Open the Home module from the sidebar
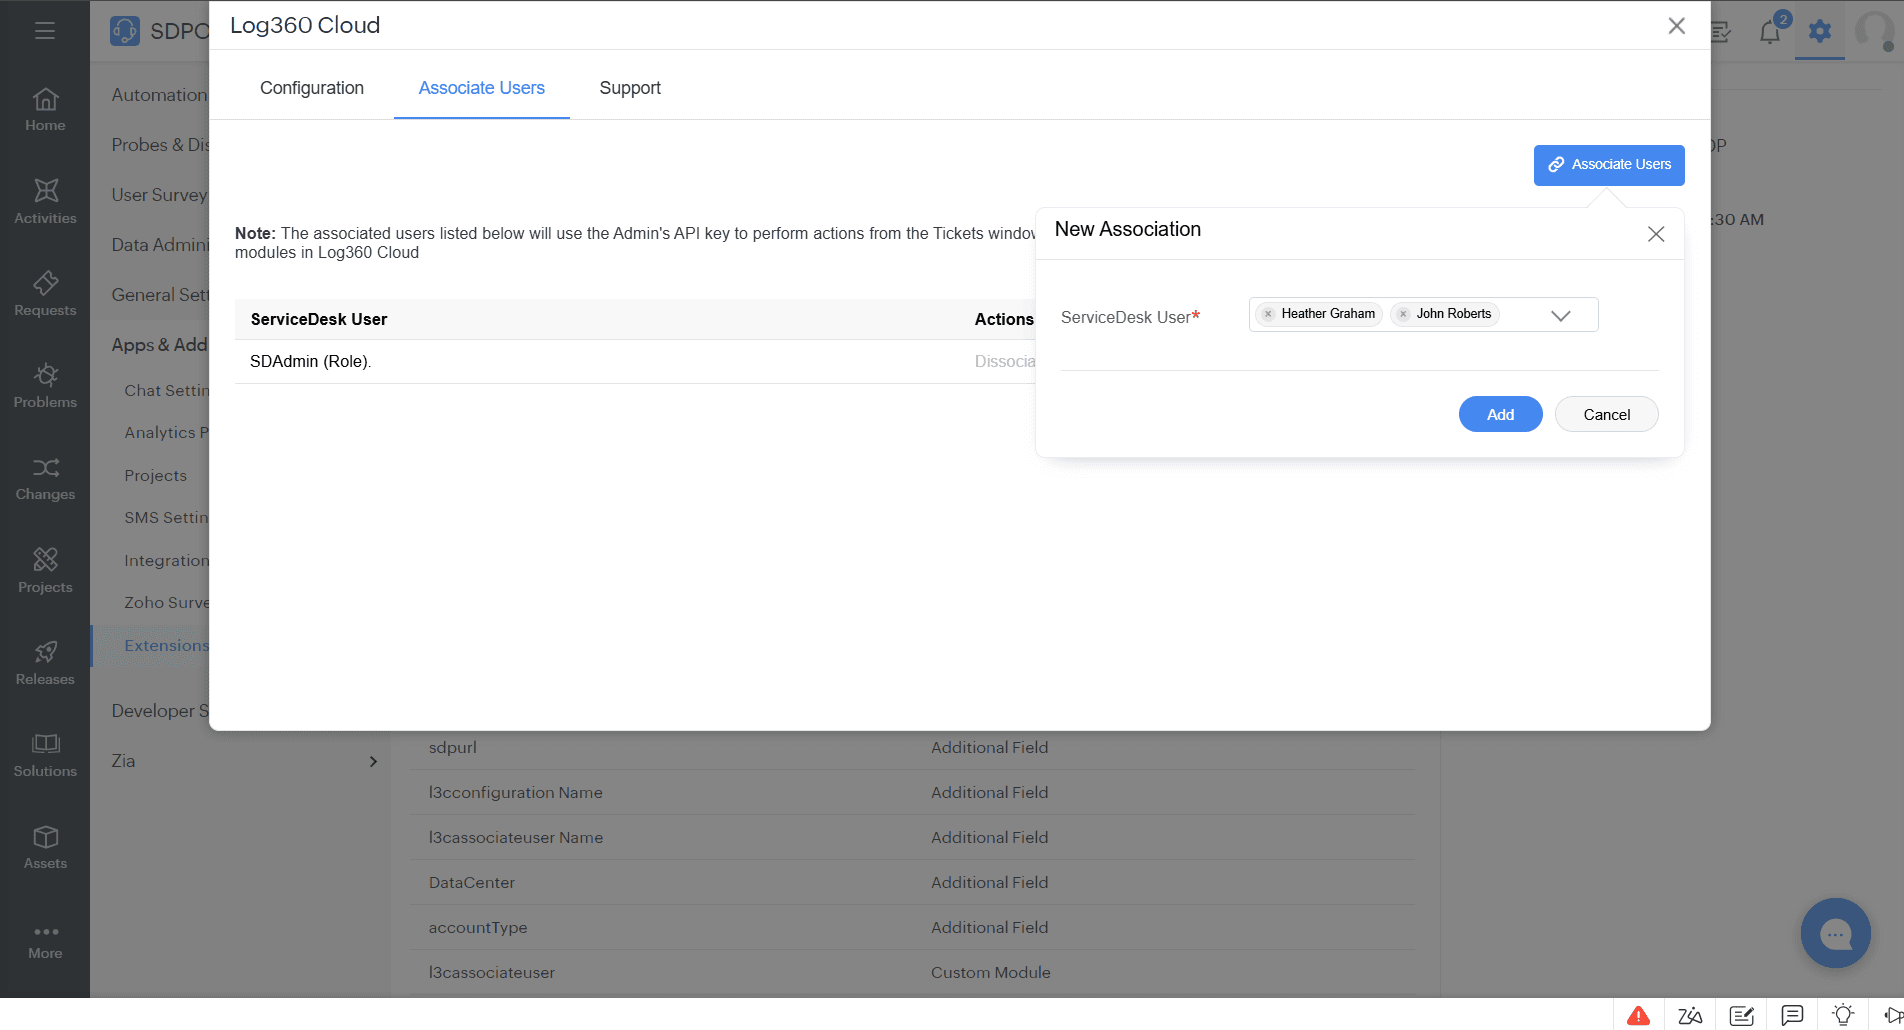 tap(45, 110)
